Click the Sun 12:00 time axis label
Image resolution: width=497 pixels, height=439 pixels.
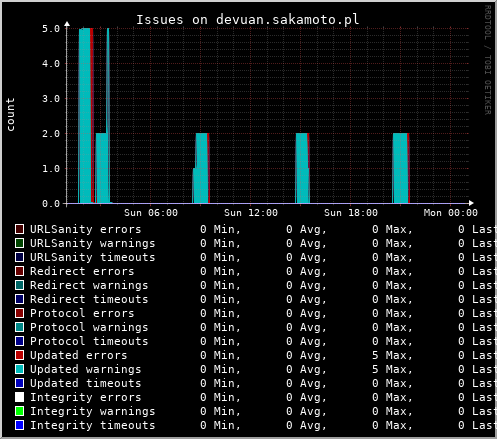251,213
